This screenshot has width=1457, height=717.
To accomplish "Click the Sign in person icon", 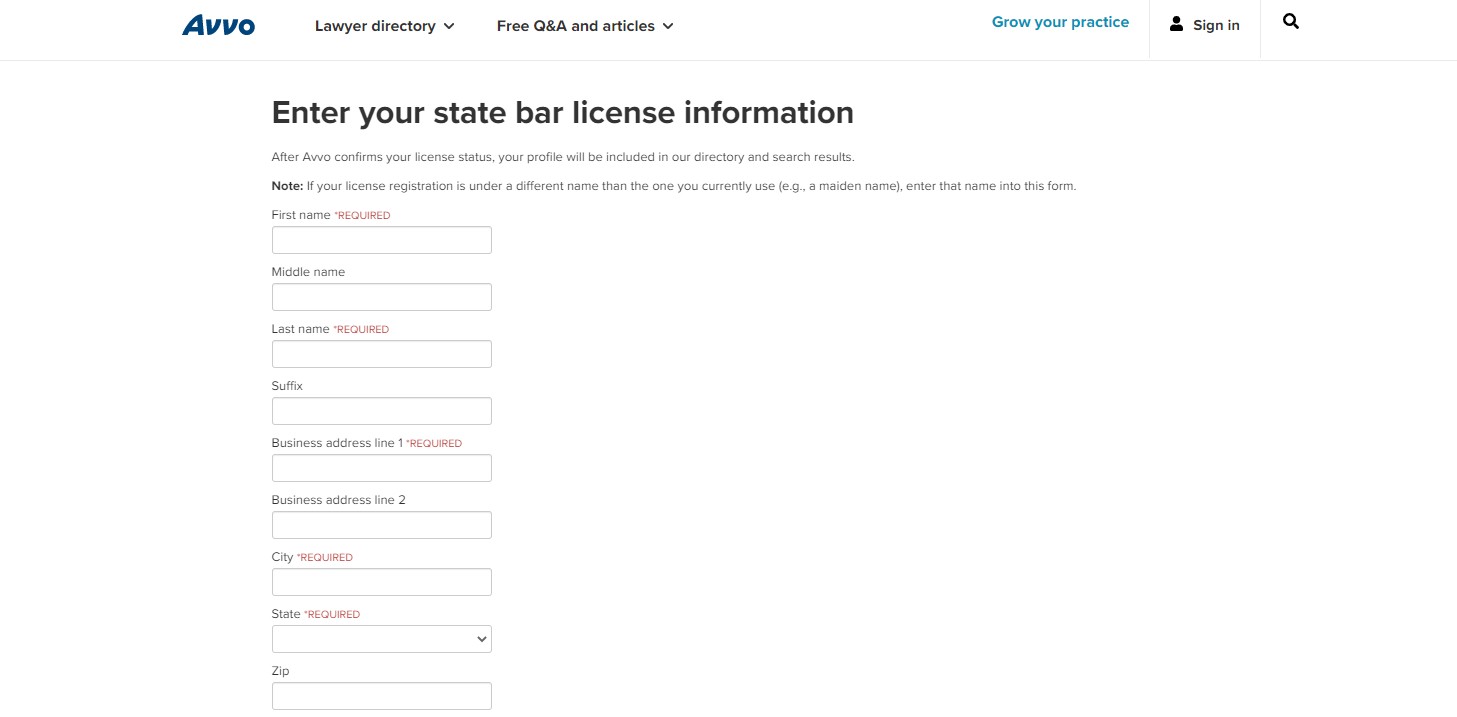I will coord(1177,24).
